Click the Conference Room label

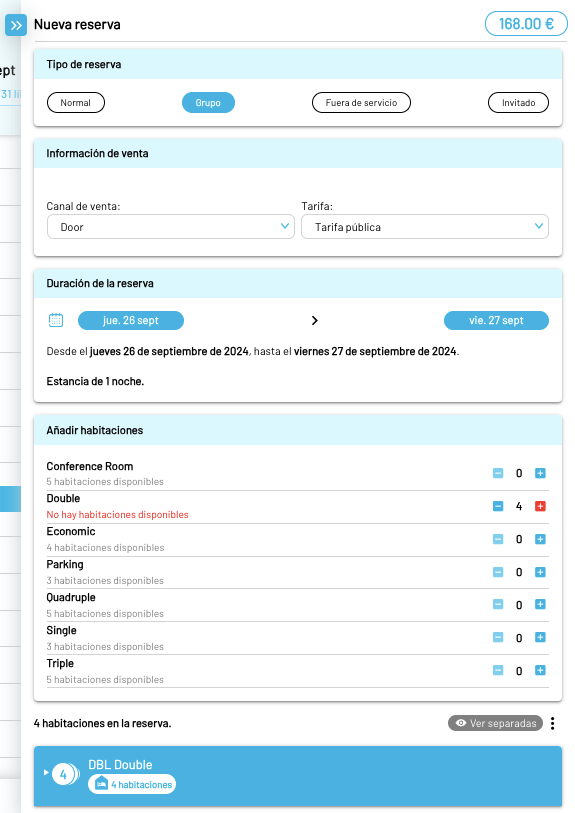click(x=90, y=466)
